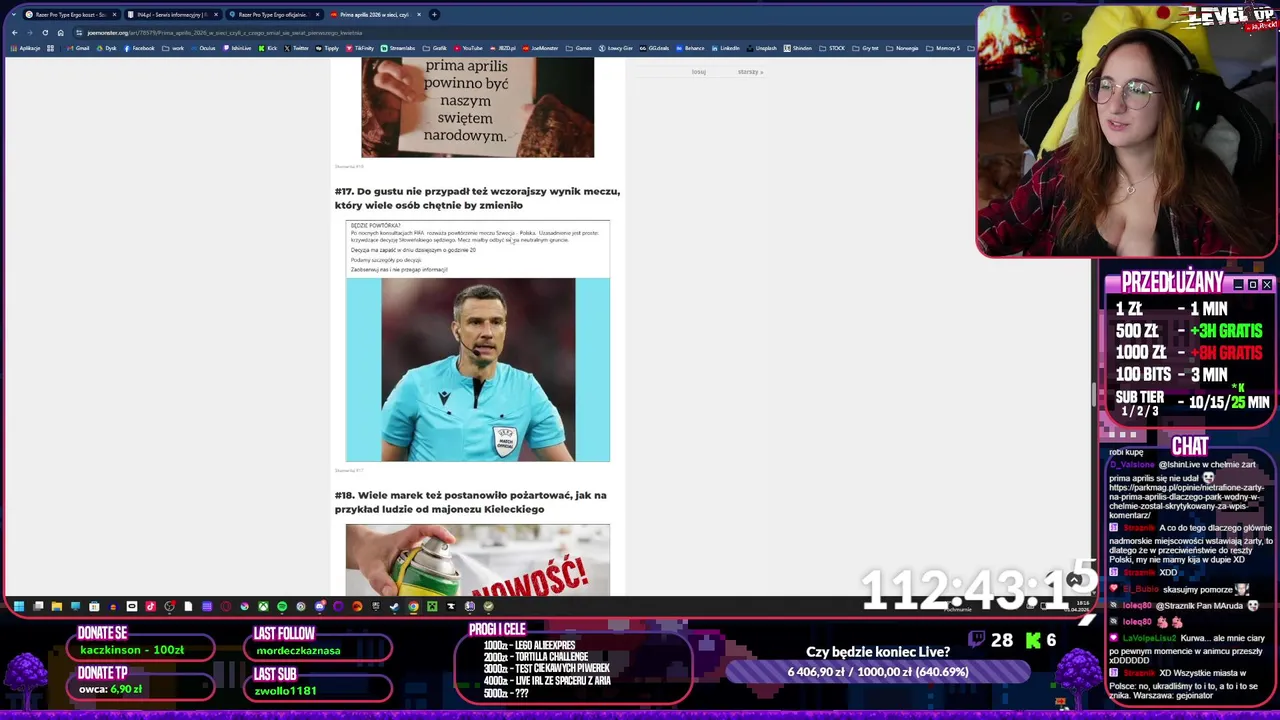1280x720 pixels.
Task: Open the referee photo image
Action: point(478,370)
